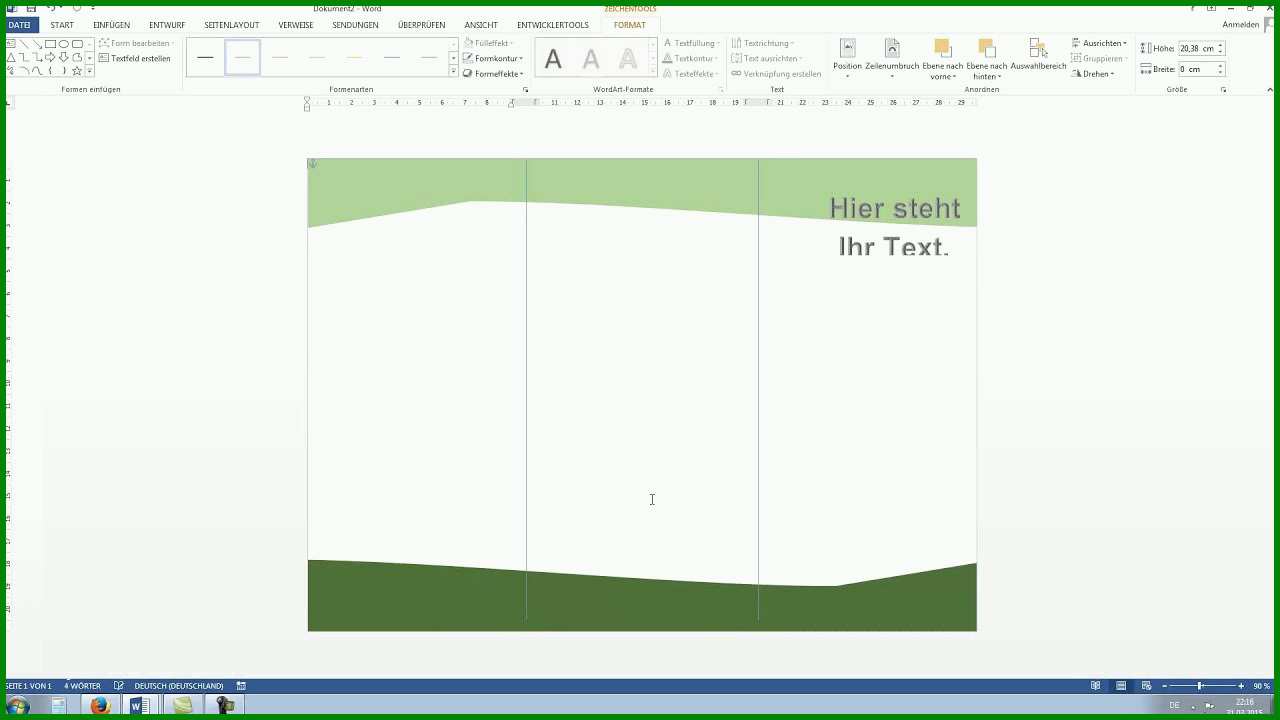Click the zoom slider handle
Screen dimensions: 1280x720
(x=1199, y=686)
